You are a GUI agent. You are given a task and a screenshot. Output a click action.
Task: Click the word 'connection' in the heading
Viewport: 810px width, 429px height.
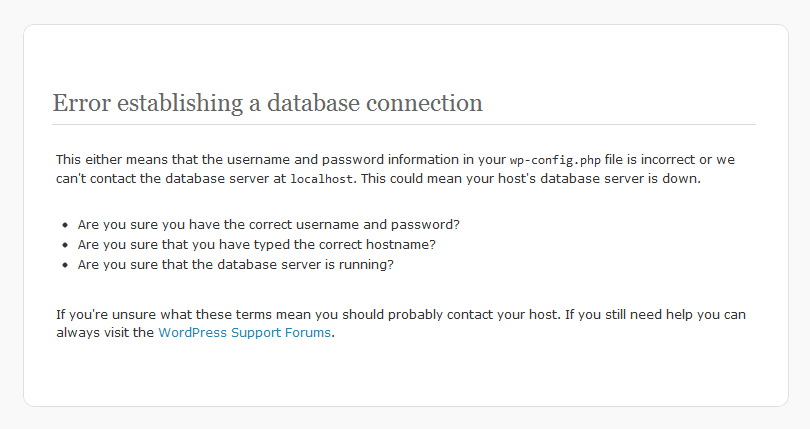[425, 103]
